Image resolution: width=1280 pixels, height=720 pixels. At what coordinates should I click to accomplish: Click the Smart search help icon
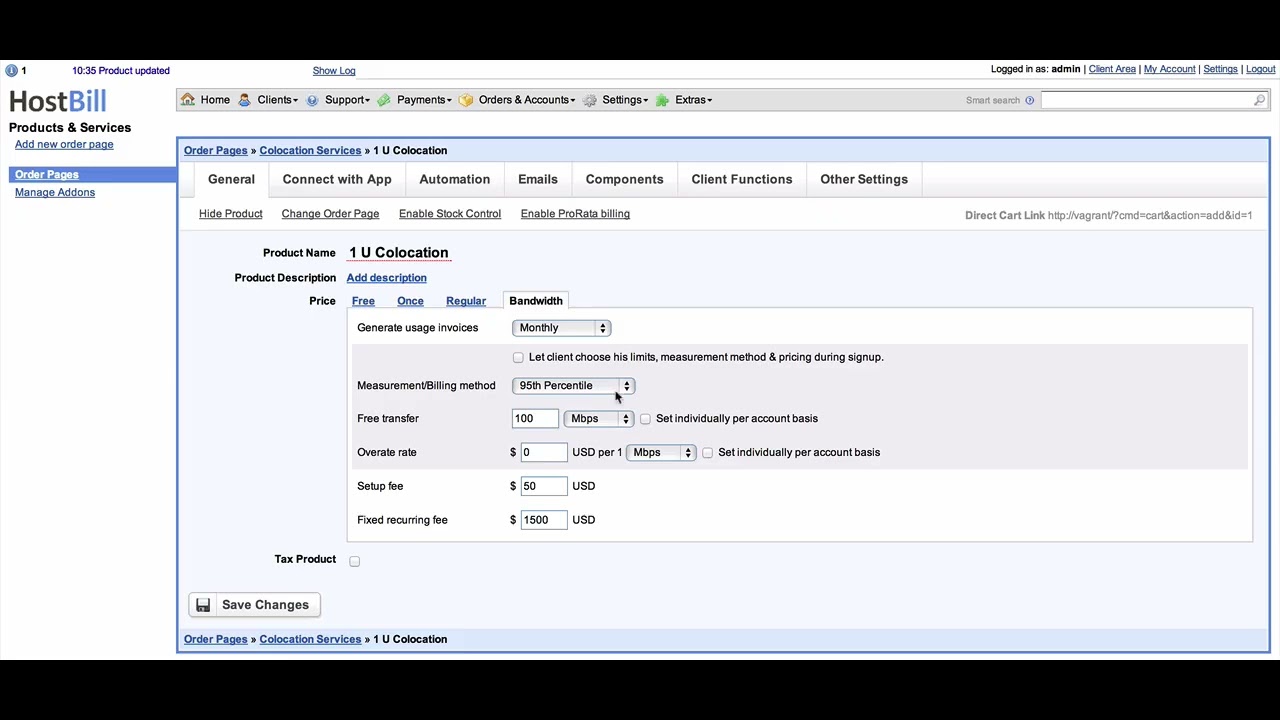pyautogui.click(x=1029, y=100)
